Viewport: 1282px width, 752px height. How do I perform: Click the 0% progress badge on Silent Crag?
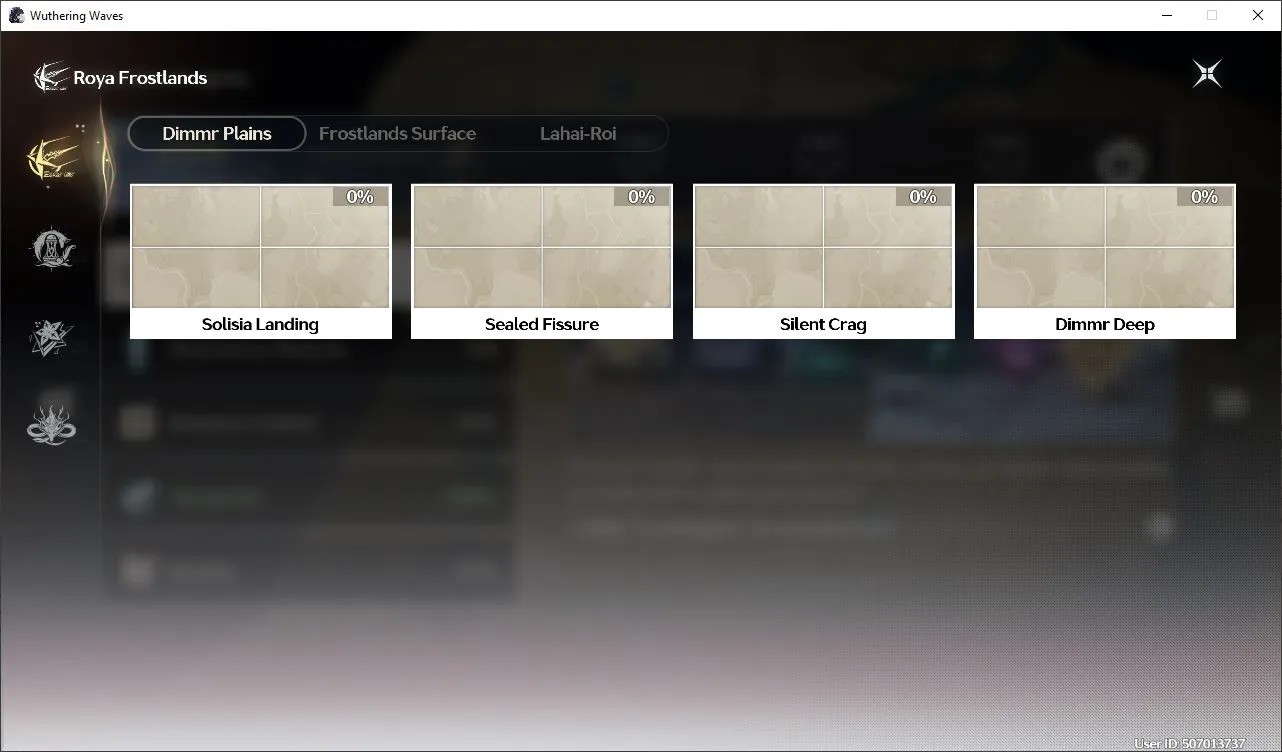923,197
